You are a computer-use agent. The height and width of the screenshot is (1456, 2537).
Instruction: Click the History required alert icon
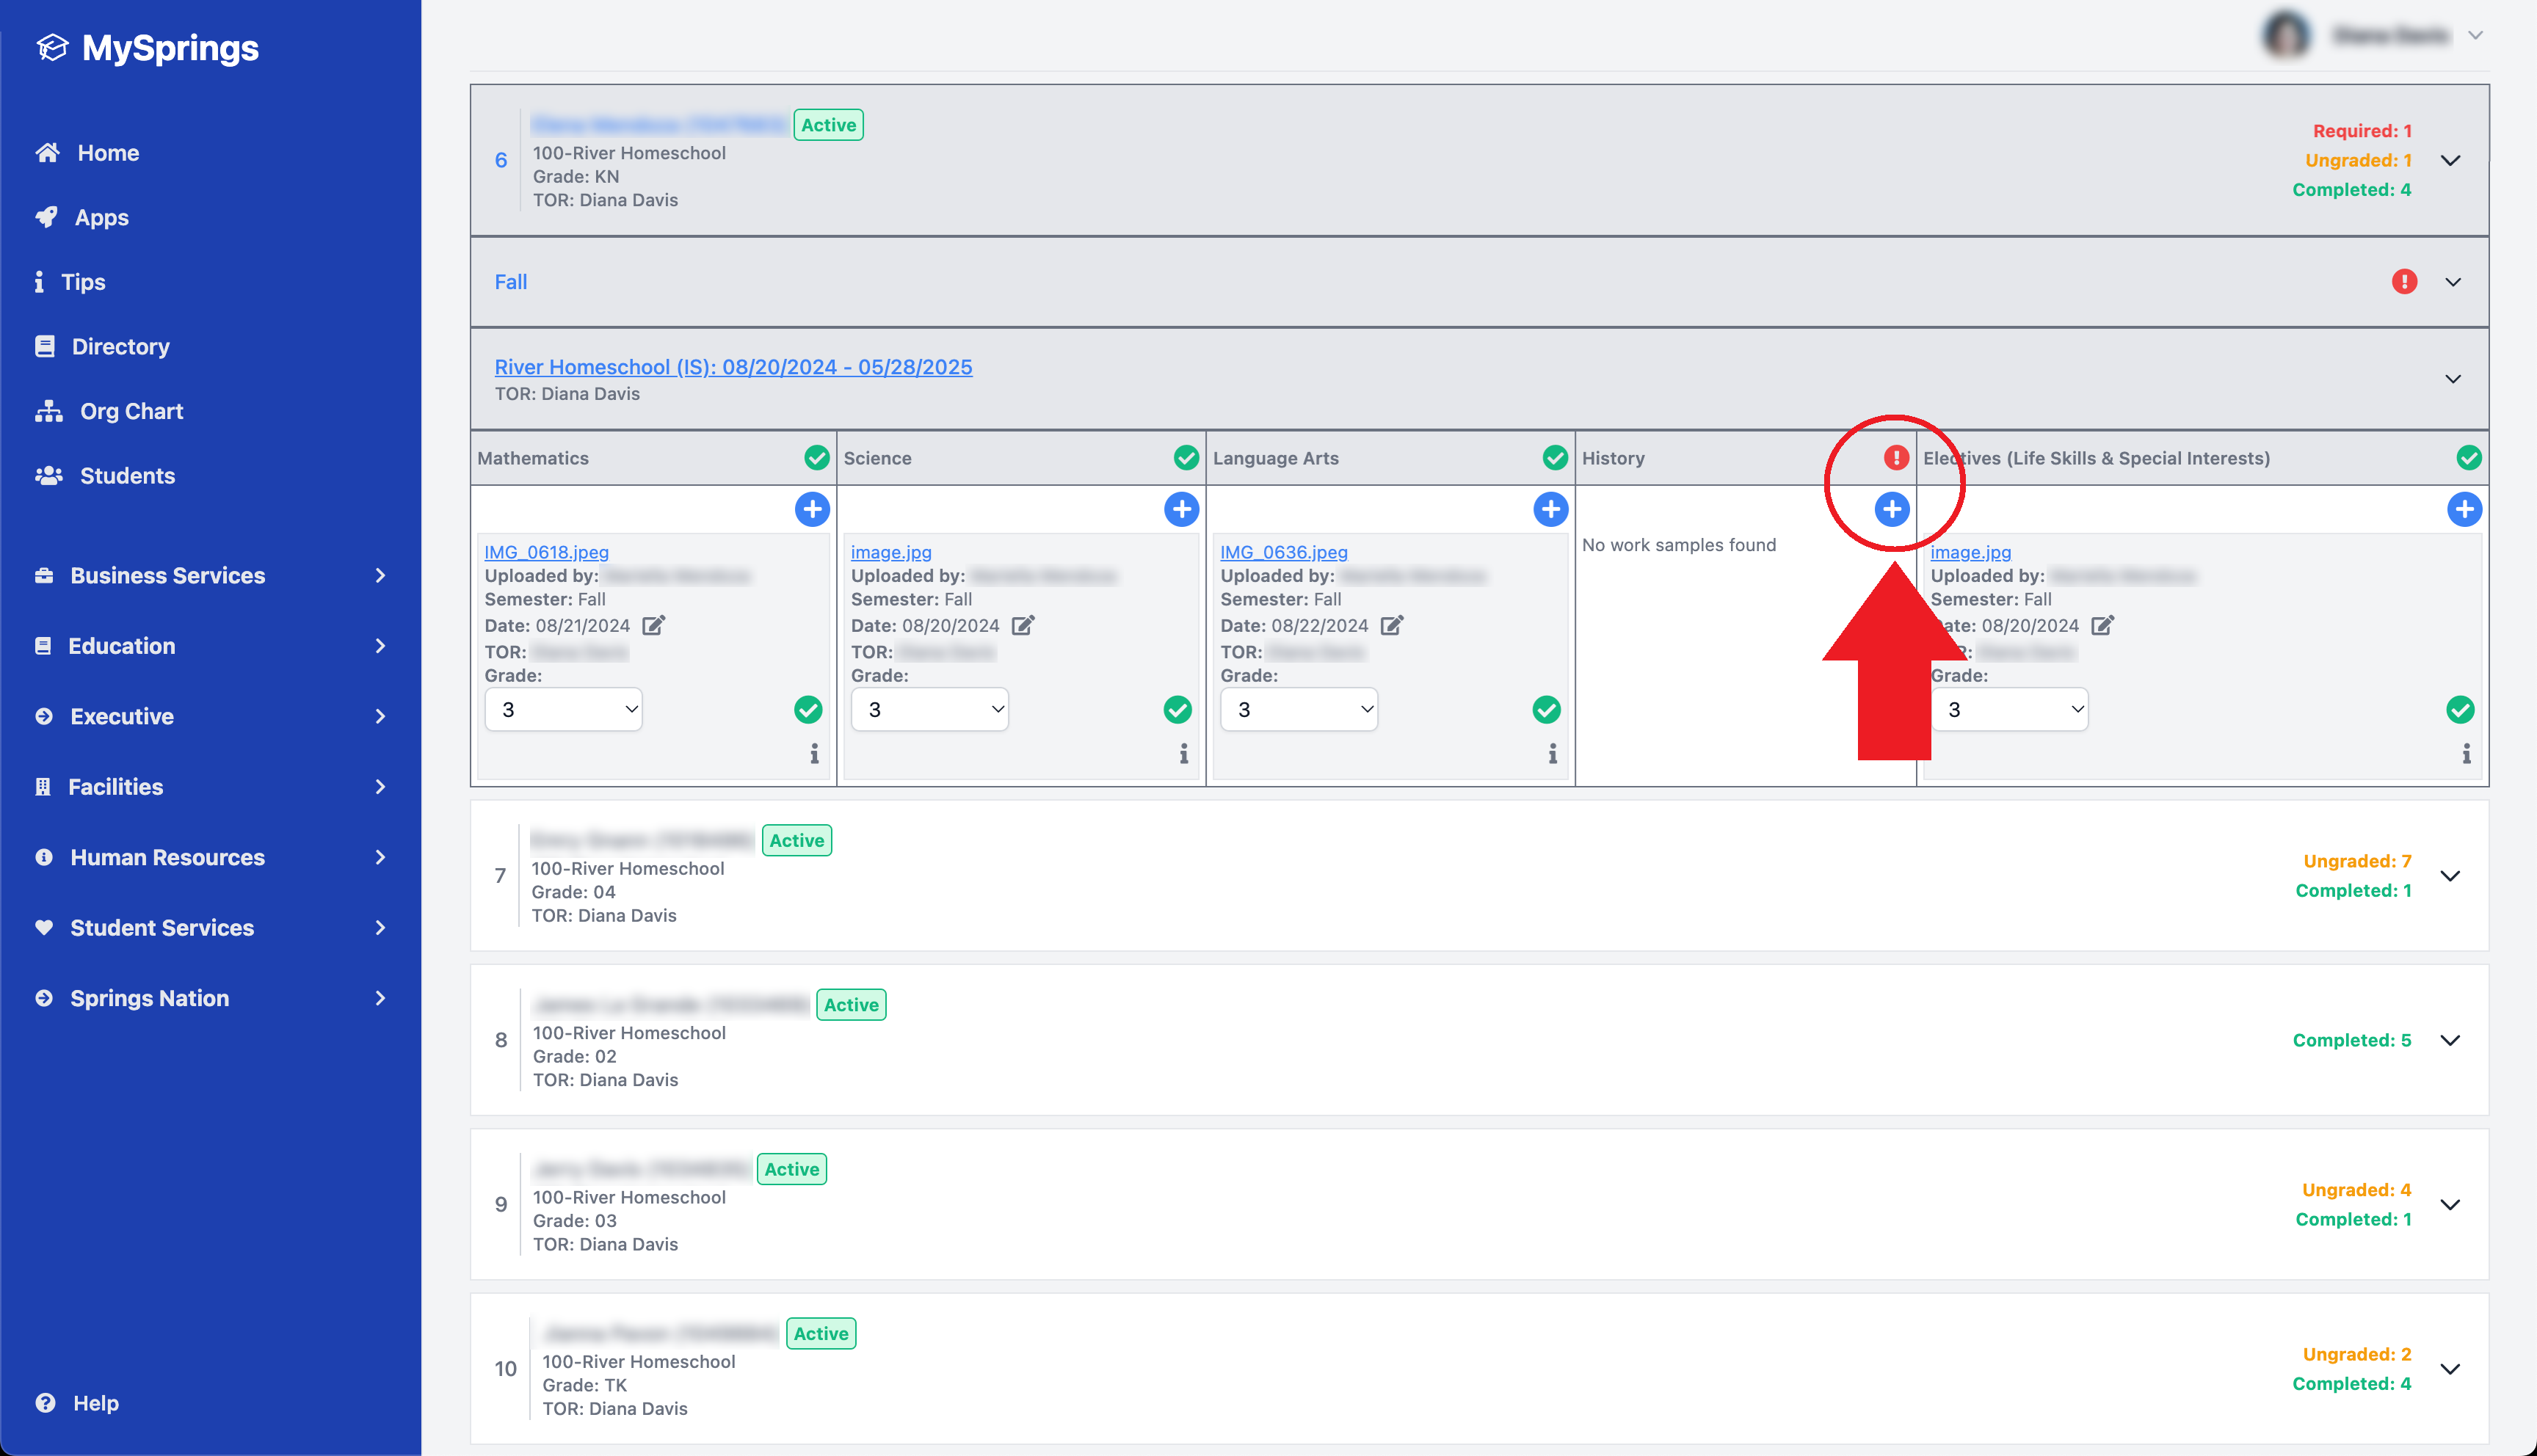pyautogui.click(x=1895, y=458)
